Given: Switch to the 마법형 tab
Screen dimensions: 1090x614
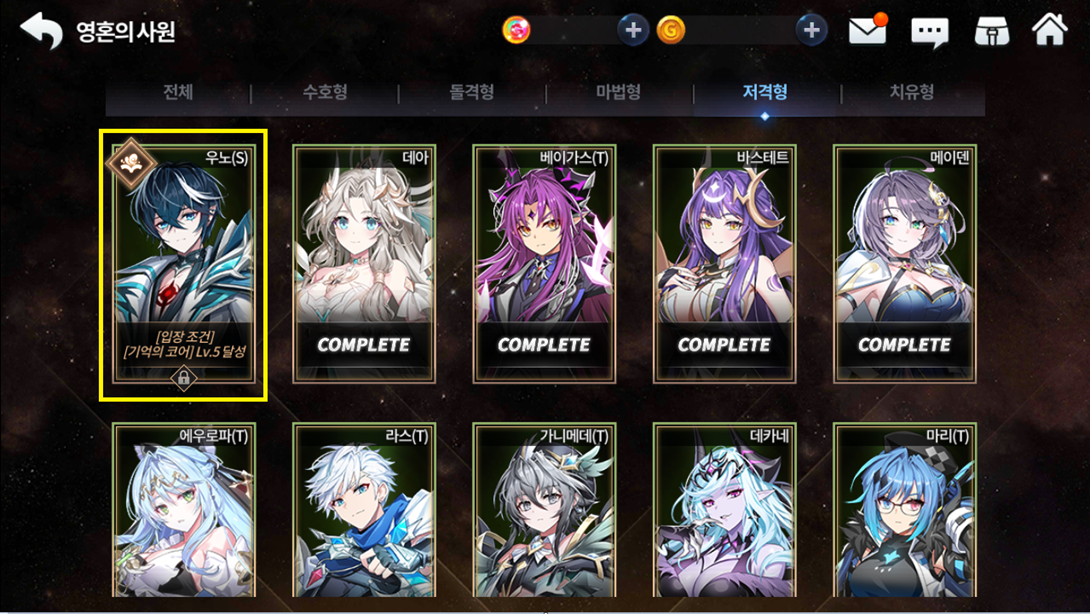Looking at the screenshot, I should coord(619,92).
